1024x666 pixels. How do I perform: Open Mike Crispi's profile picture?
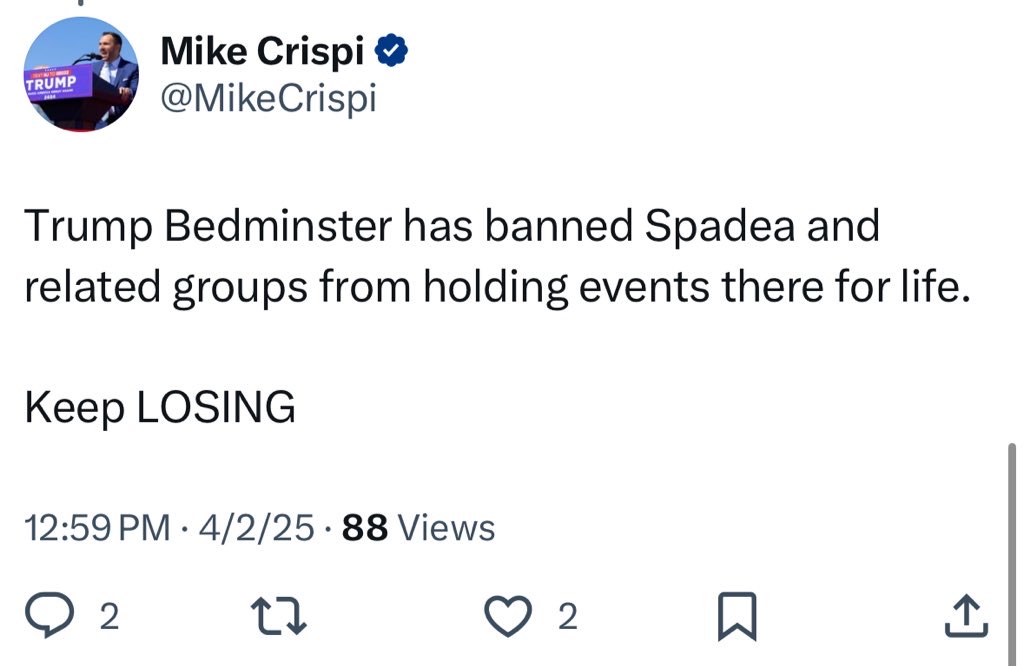[81, 75]
